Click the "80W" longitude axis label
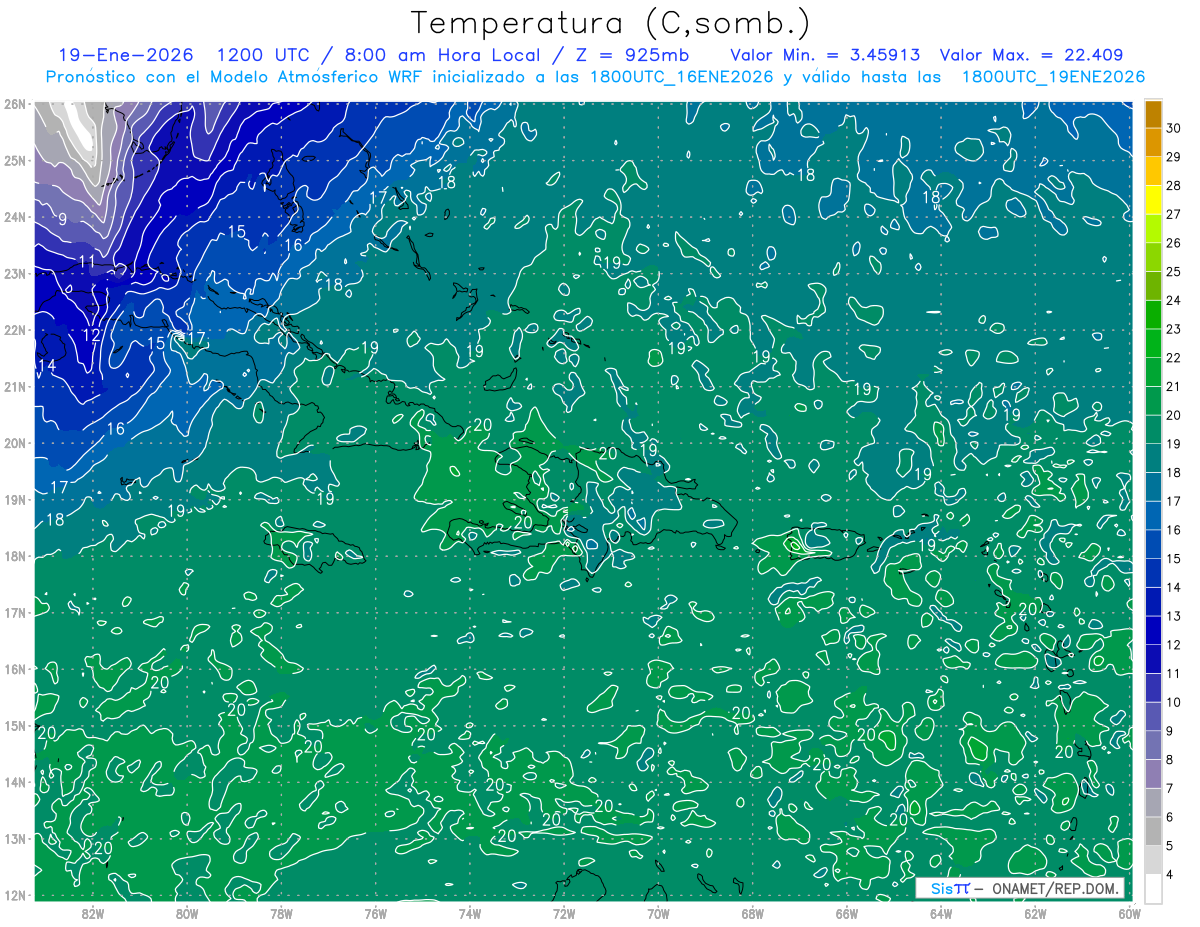The image size is (1200, 927). point(187,913)
